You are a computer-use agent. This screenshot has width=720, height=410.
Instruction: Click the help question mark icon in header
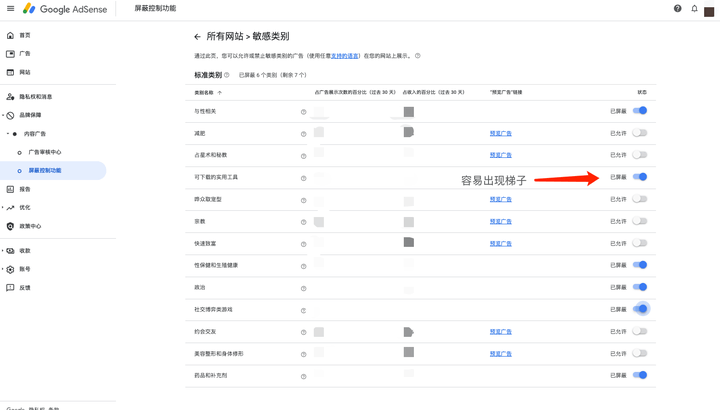point(677,9)
